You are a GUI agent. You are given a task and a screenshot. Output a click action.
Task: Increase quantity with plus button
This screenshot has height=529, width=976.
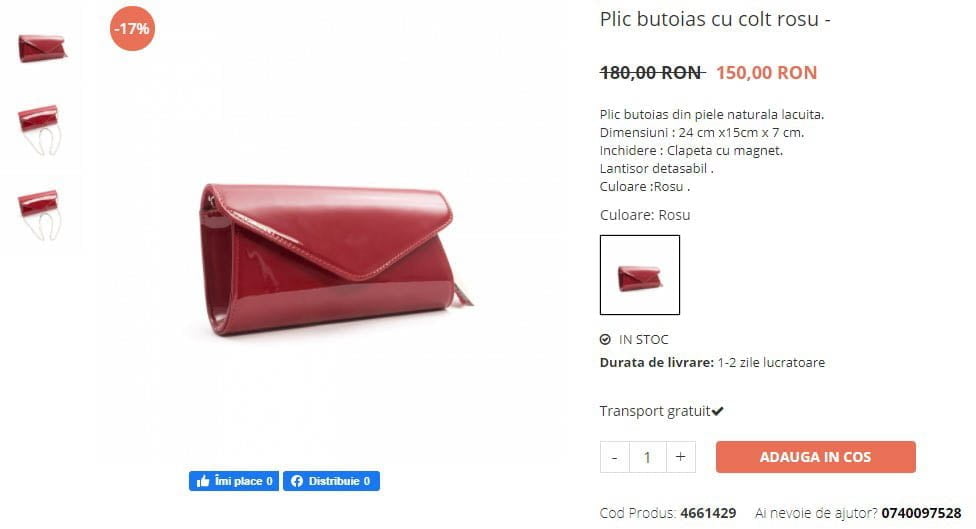click(680, 457)
